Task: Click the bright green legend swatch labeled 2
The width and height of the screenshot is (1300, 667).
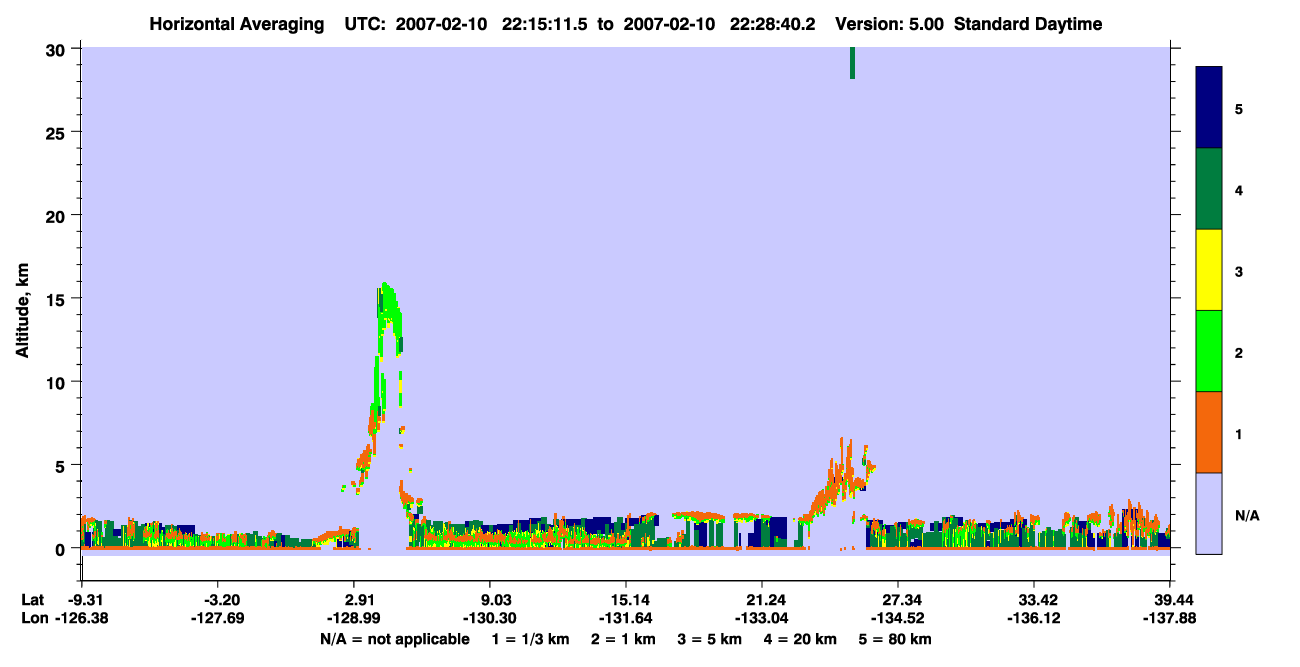Action: tap(1209, 351)
